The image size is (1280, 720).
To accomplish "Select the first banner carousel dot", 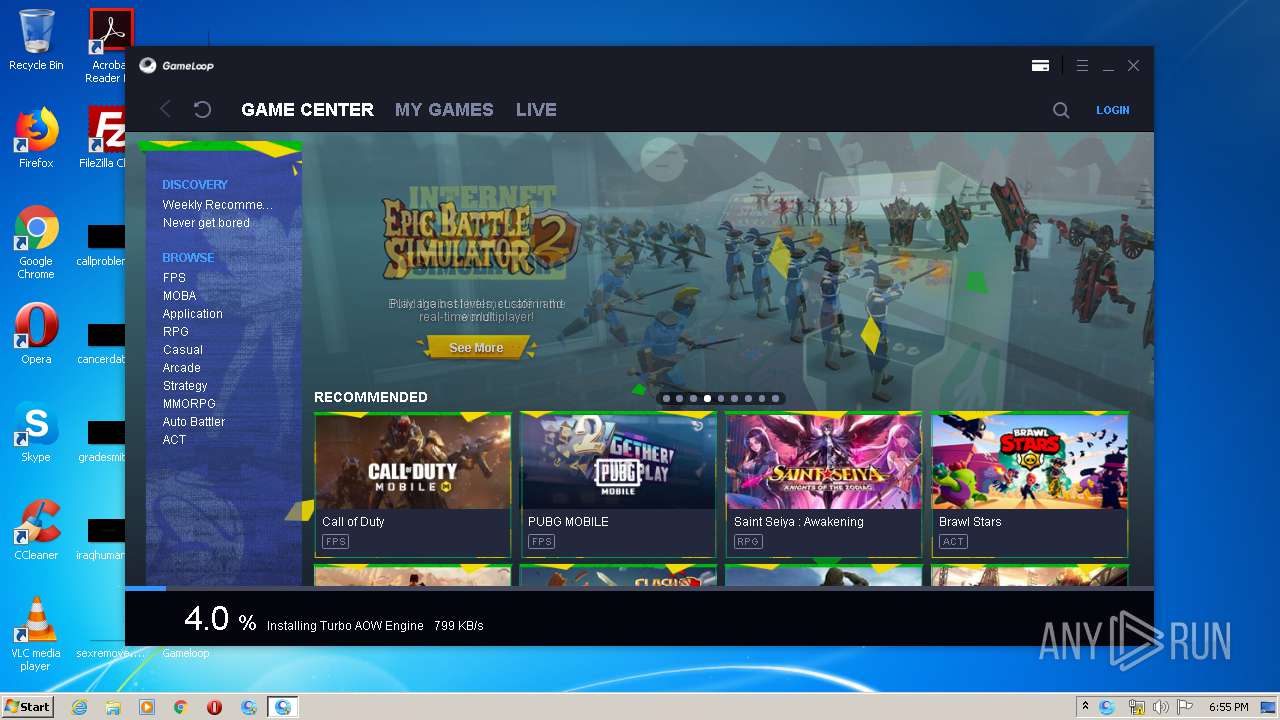I will point(666,399).
